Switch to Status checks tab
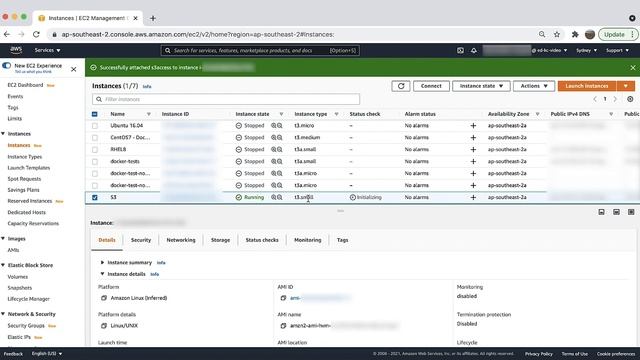The image size is (640, 360). click(262, 240)
